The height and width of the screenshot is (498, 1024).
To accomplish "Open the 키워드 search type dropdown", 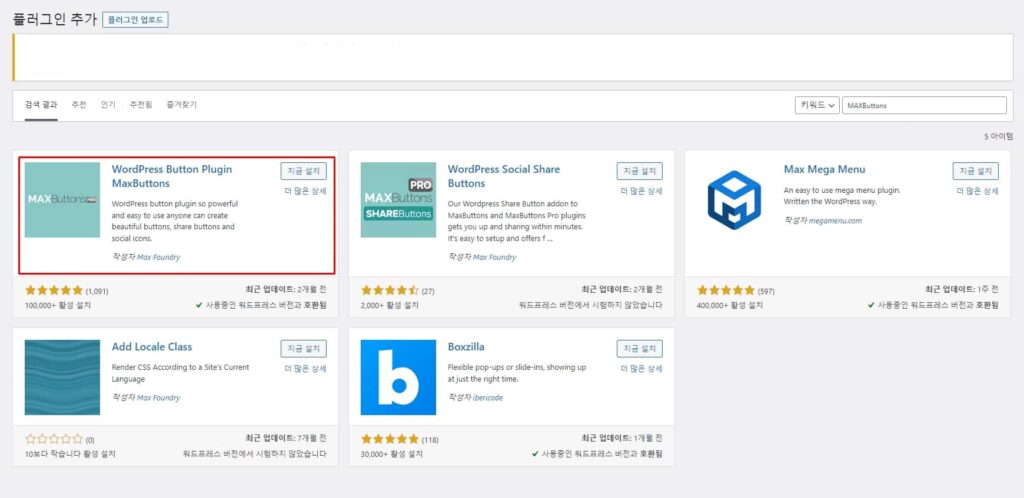I will 817,105.
